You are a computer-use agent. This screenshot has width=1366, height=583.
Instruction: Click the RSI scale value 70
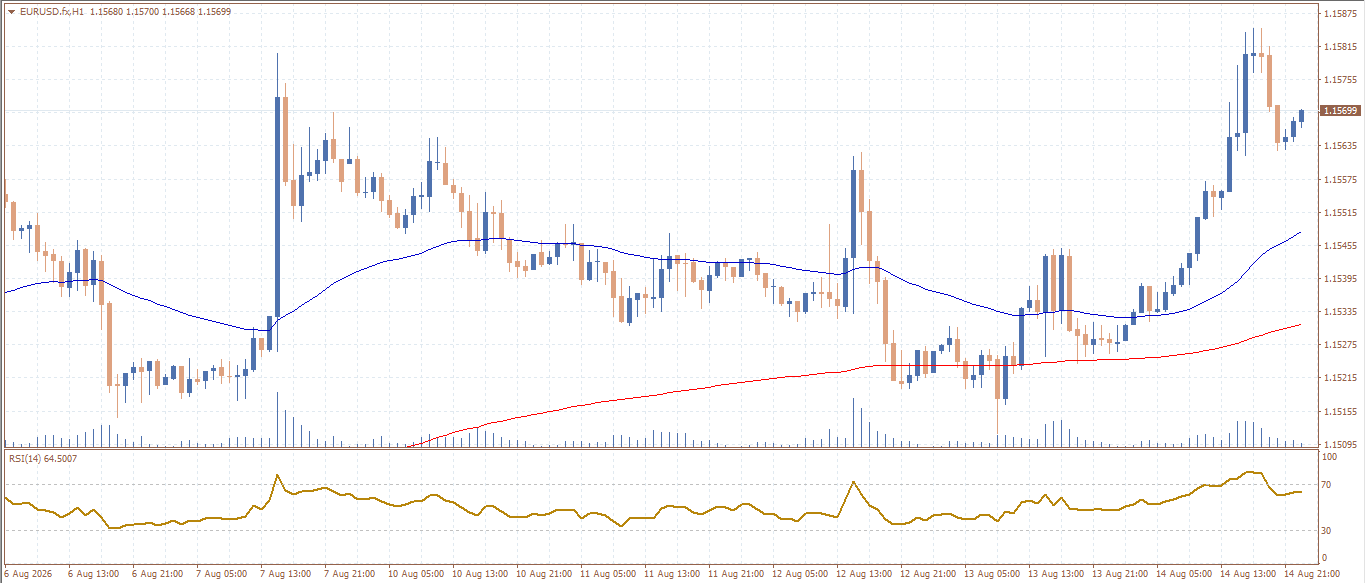pos(1327,485)
